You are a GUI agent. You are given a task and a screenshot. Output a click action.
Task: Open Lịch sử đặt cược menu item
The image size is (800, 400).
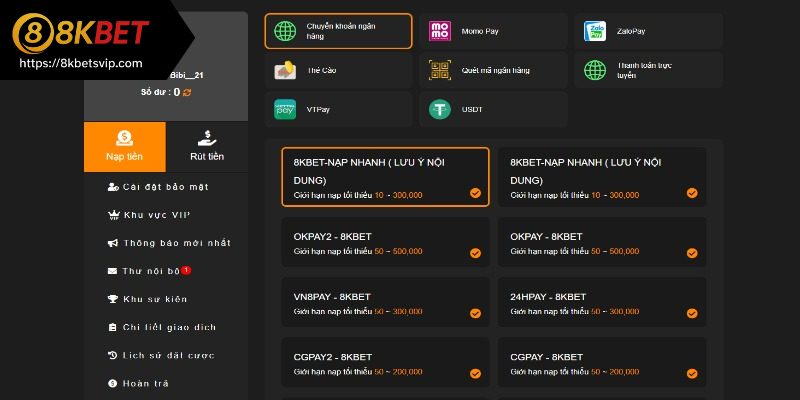pyautogui.click(x=166, y=355)
